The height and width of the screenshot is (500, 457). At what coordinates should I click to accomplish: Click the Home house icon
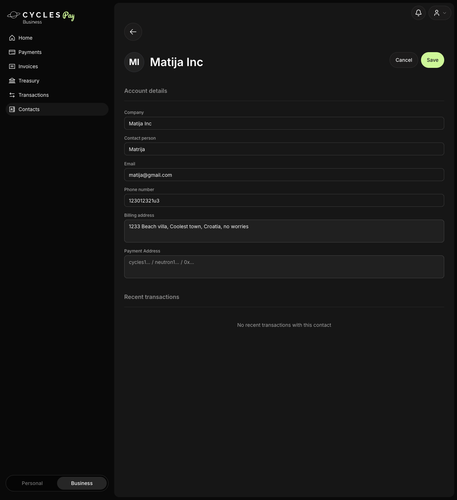click(x=12, y=38)
